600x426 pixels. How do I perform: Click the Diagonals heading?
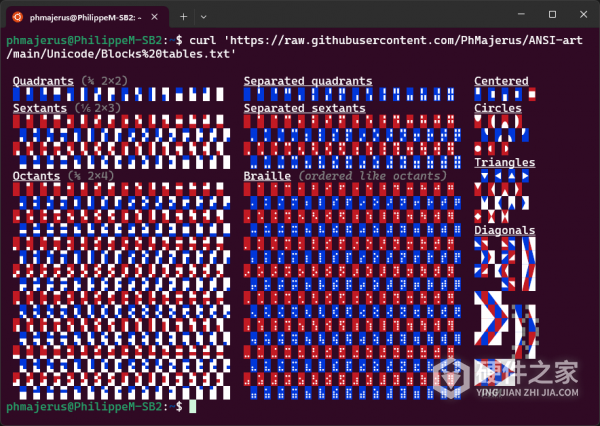[504, 230]
